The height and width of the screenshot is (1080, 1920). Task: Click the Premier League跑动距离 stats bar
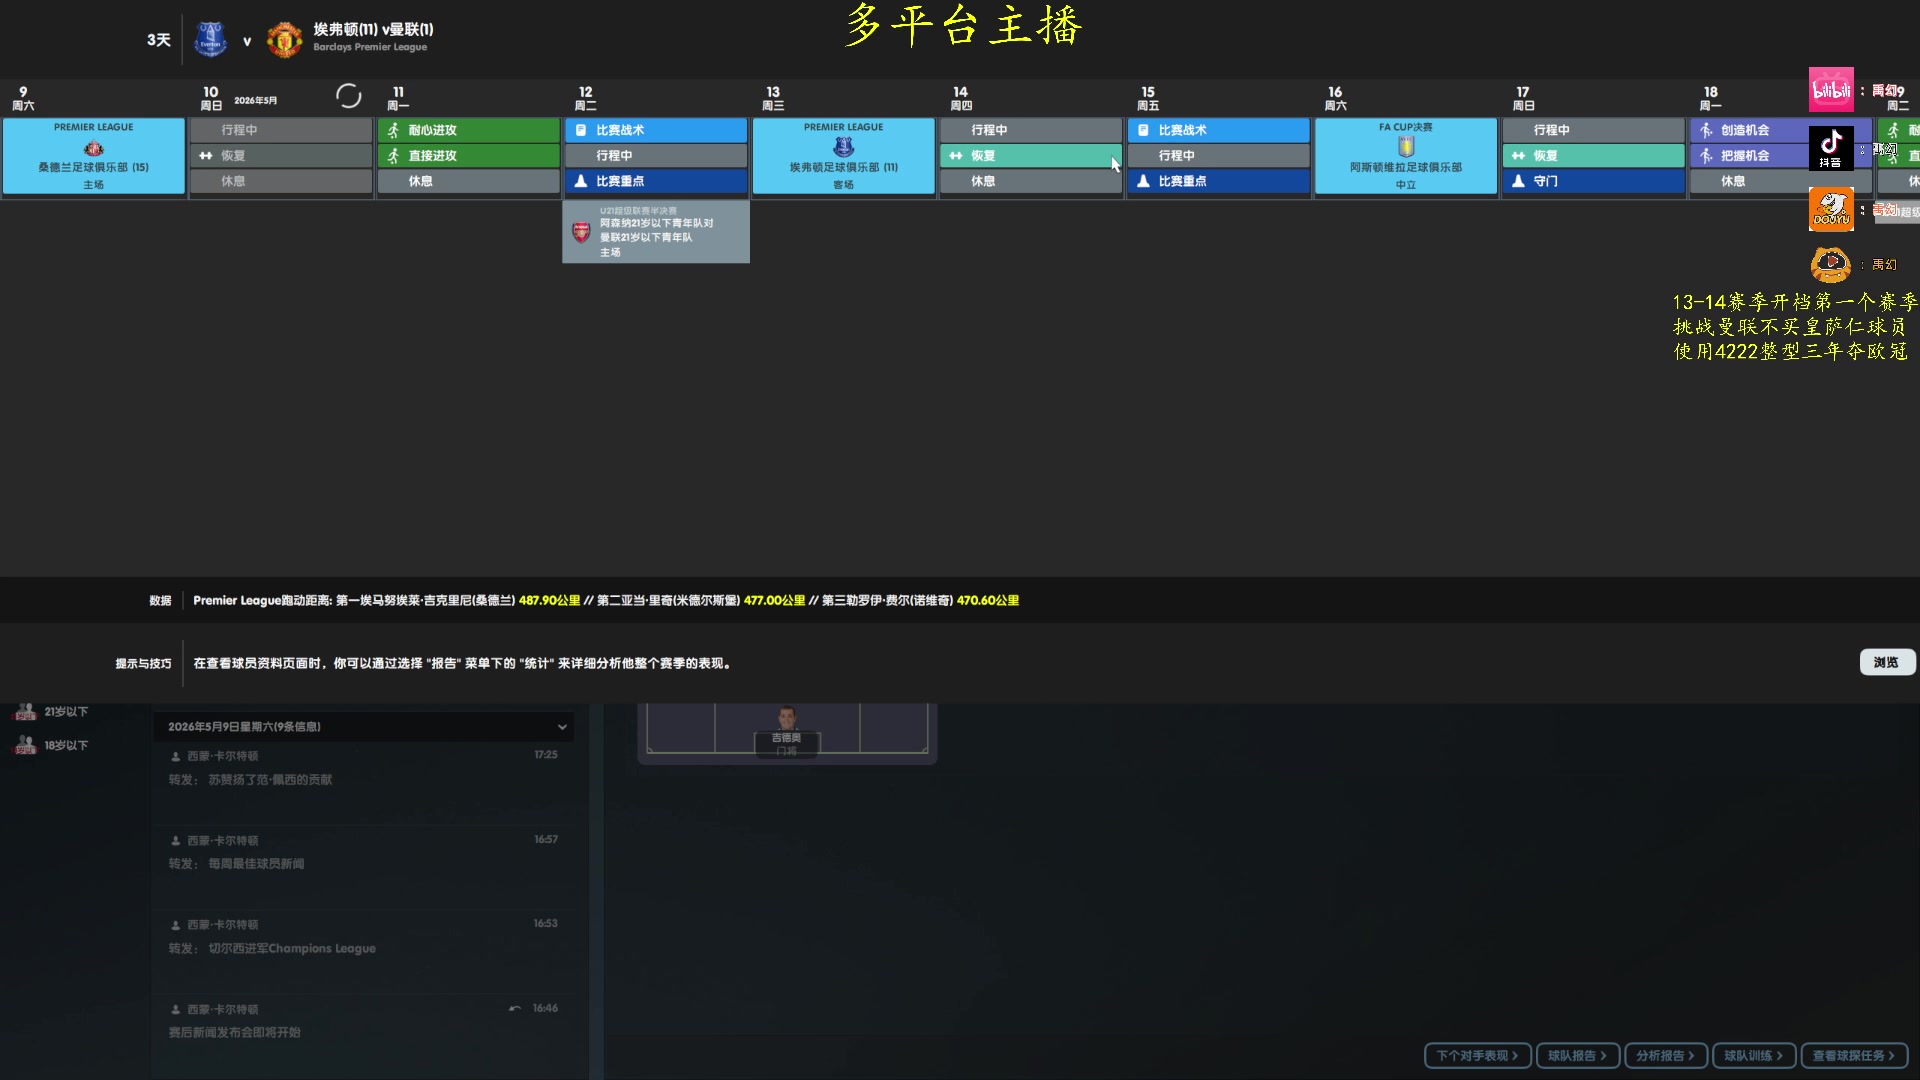pos(605,600)
